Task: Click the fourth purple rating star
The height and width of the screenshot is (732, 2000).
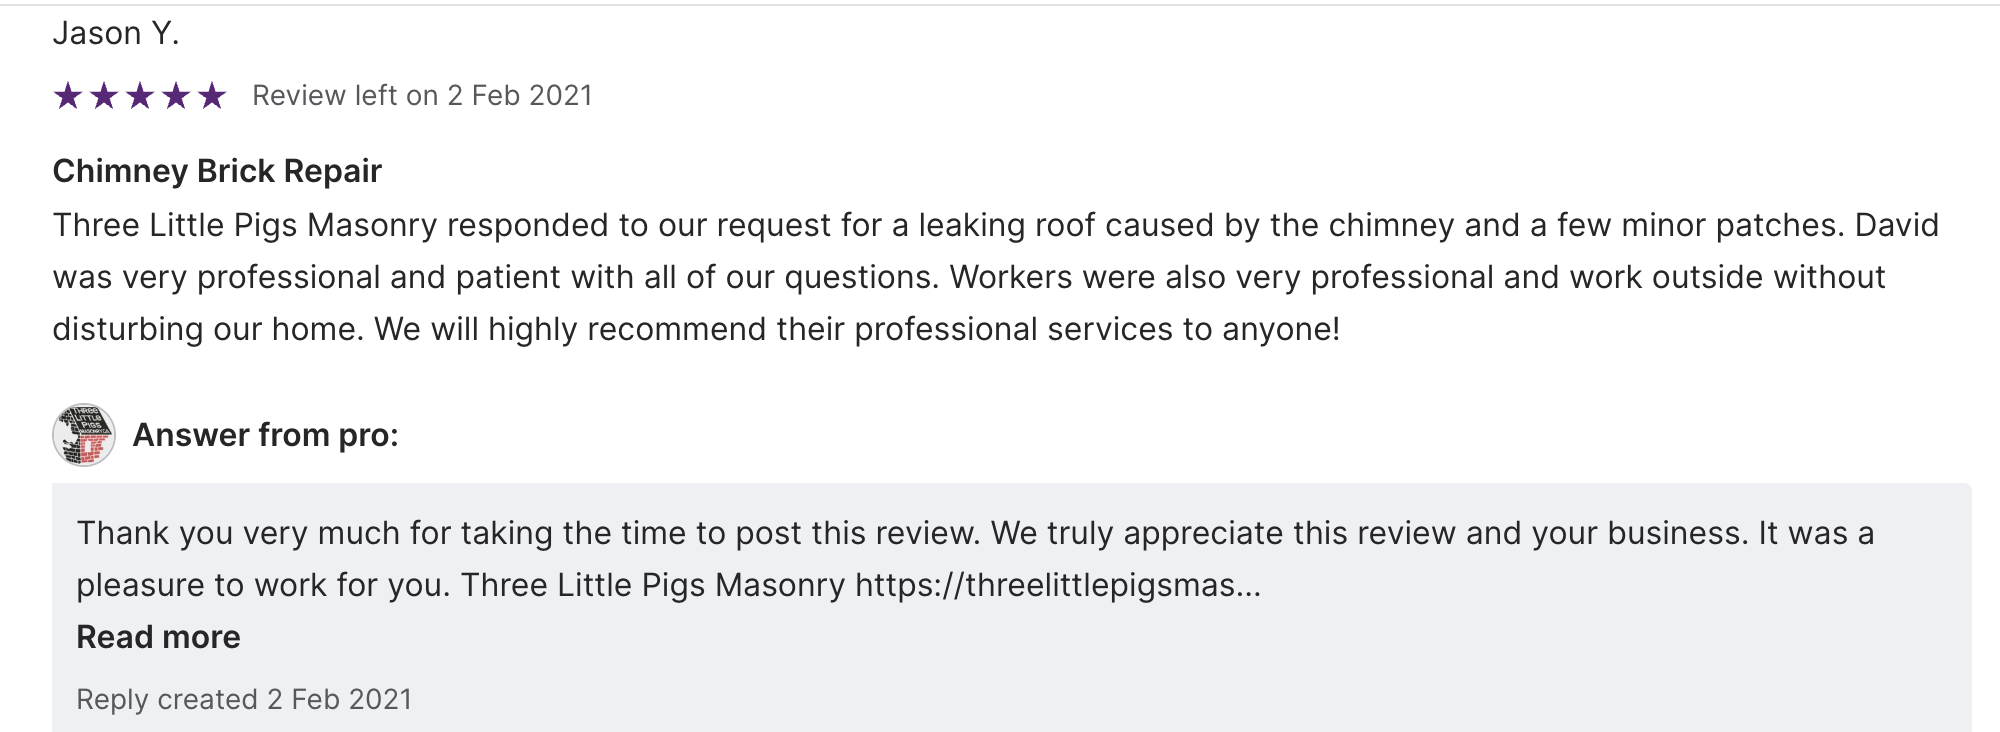Action: click(x=176, y=96)
